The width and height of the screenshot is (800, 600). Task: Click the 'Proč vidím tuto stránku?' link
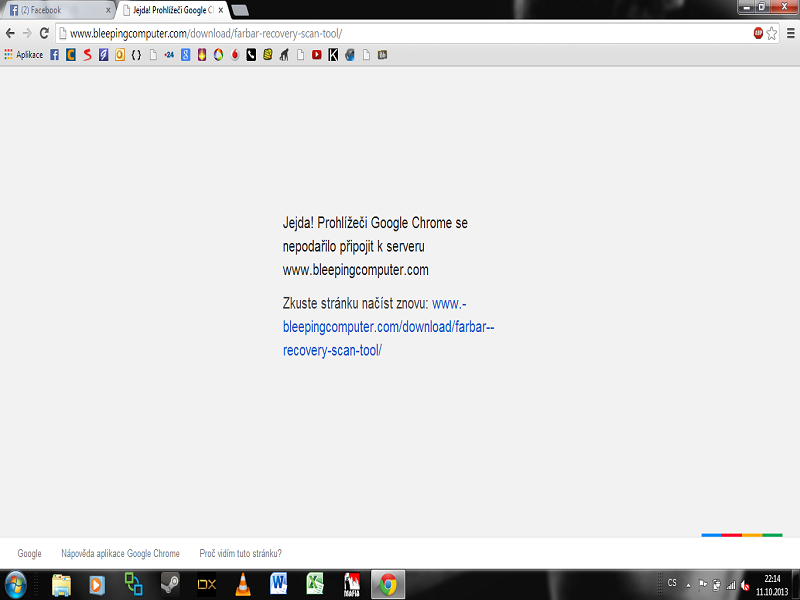[240, 553]
